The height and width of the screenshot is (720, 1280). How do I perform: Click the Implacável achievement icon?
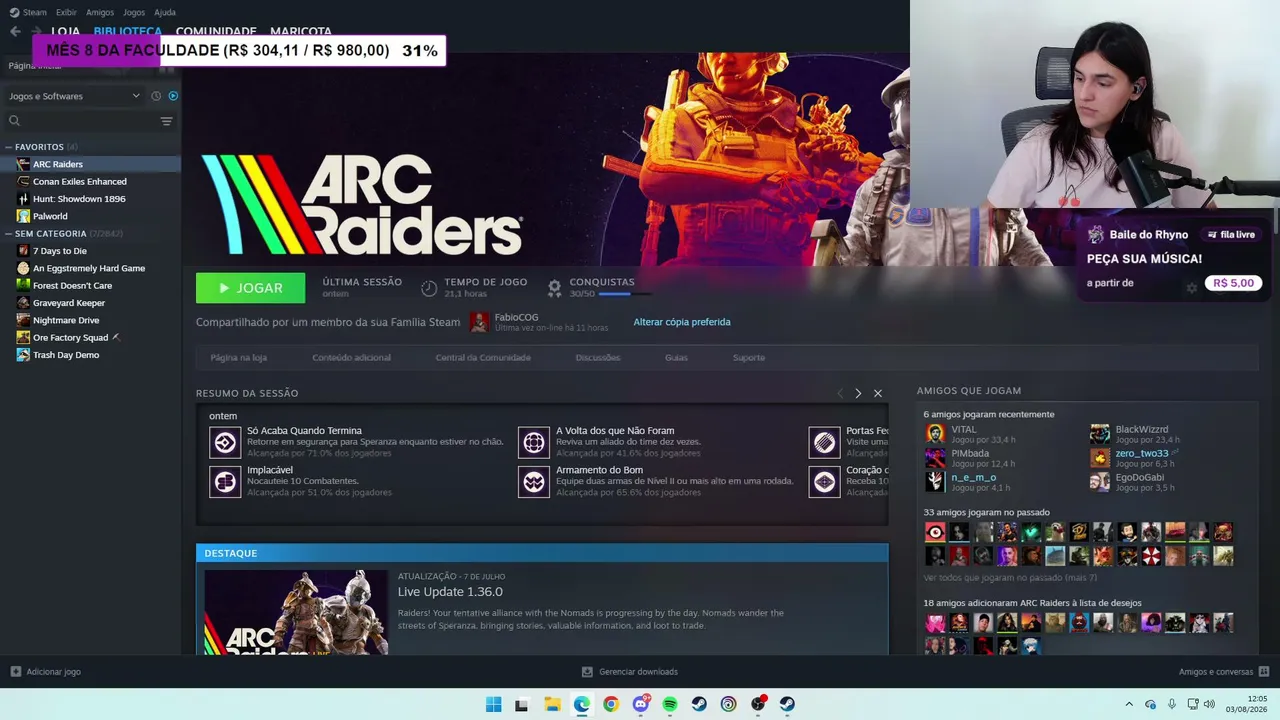pos(225,481)
